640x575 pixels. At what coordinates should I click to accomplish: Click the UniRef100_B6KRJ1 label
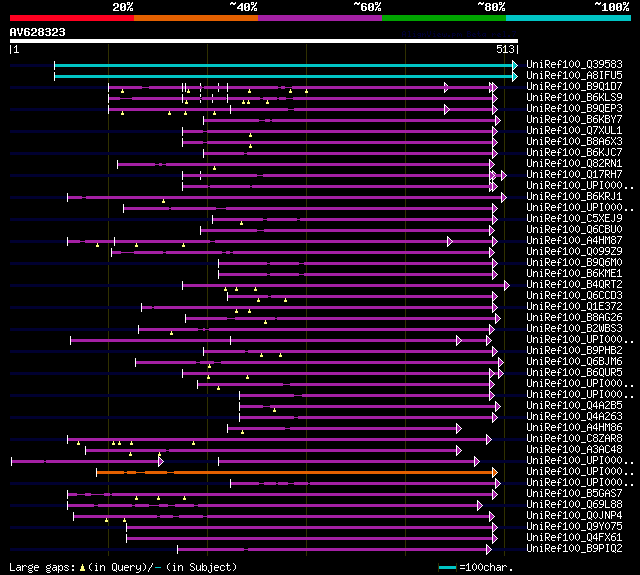pyautogui.click(x=574, y=197)
